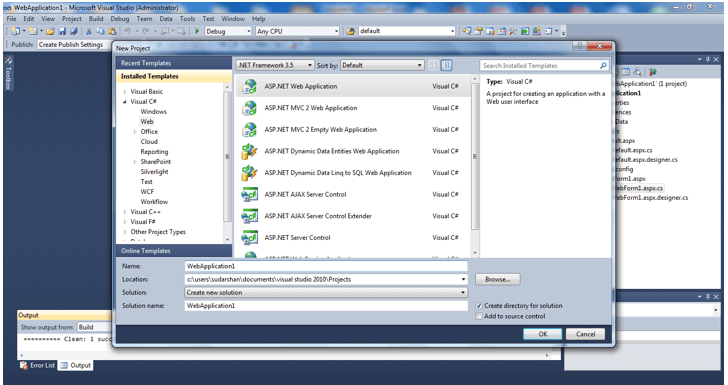Click the dialog Help question mark button
The image size is (728, 385).
pos(579,46)
